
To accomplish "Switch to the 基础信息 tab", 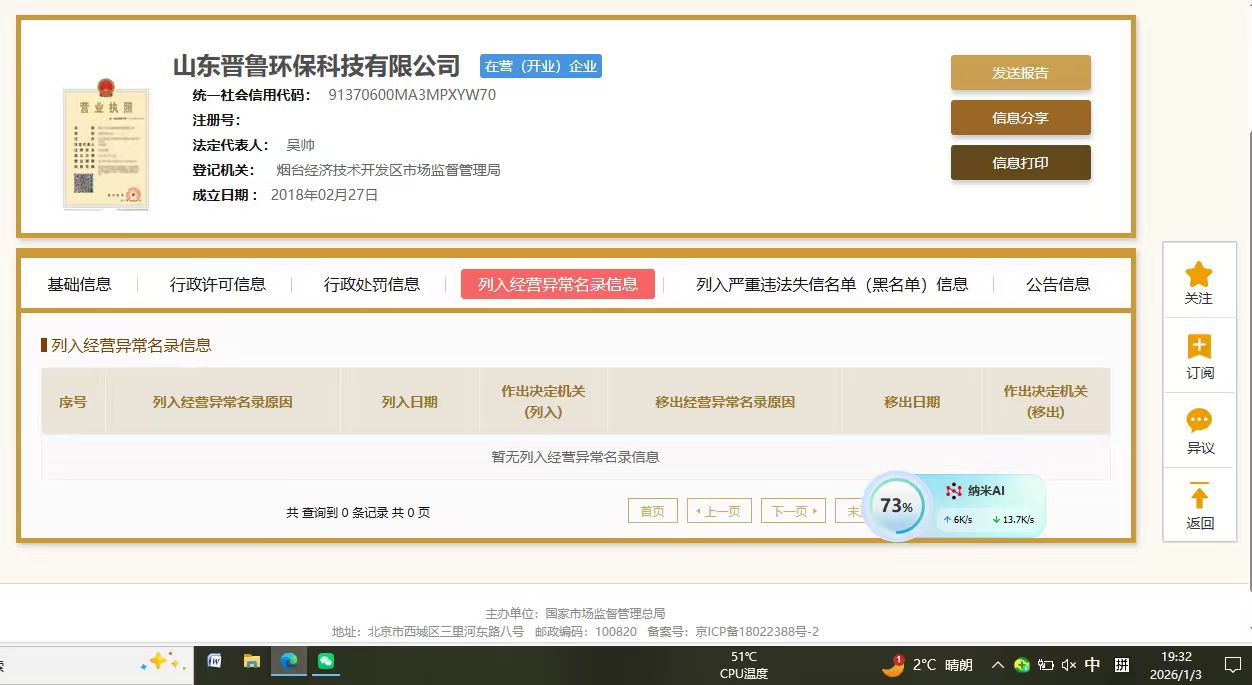I will click(x=80, y=284).
